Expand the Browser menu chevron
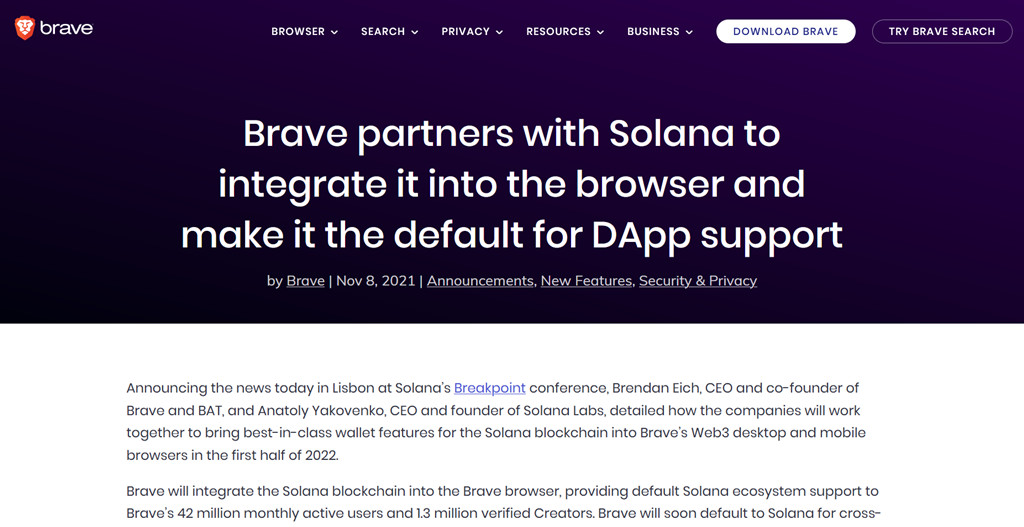 pyautogui.click(x=334, y=32)
